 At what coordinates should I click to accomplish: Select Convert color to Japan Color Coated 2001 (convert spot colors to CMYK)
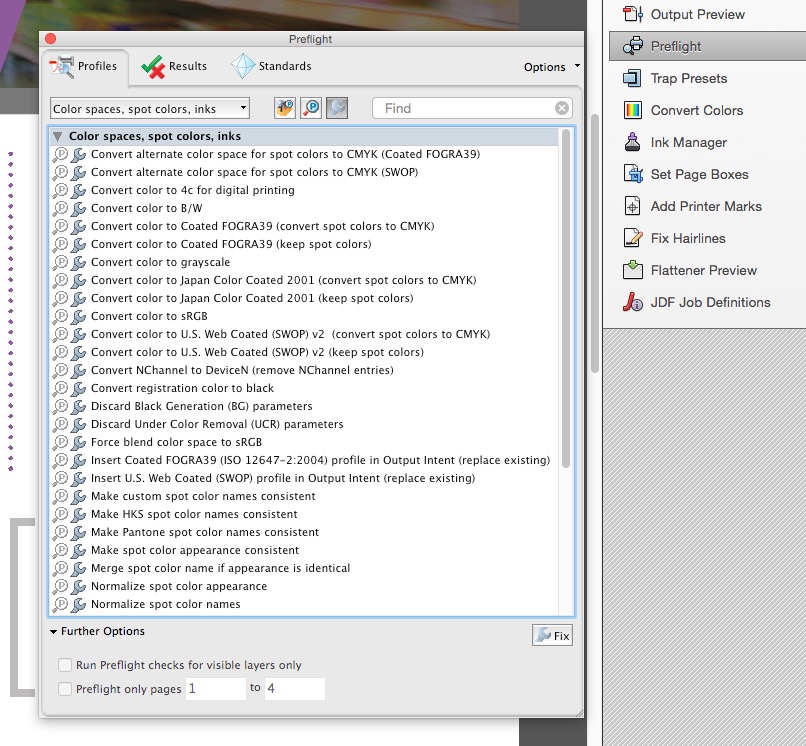pyautogui.click(x=284, y=280)
